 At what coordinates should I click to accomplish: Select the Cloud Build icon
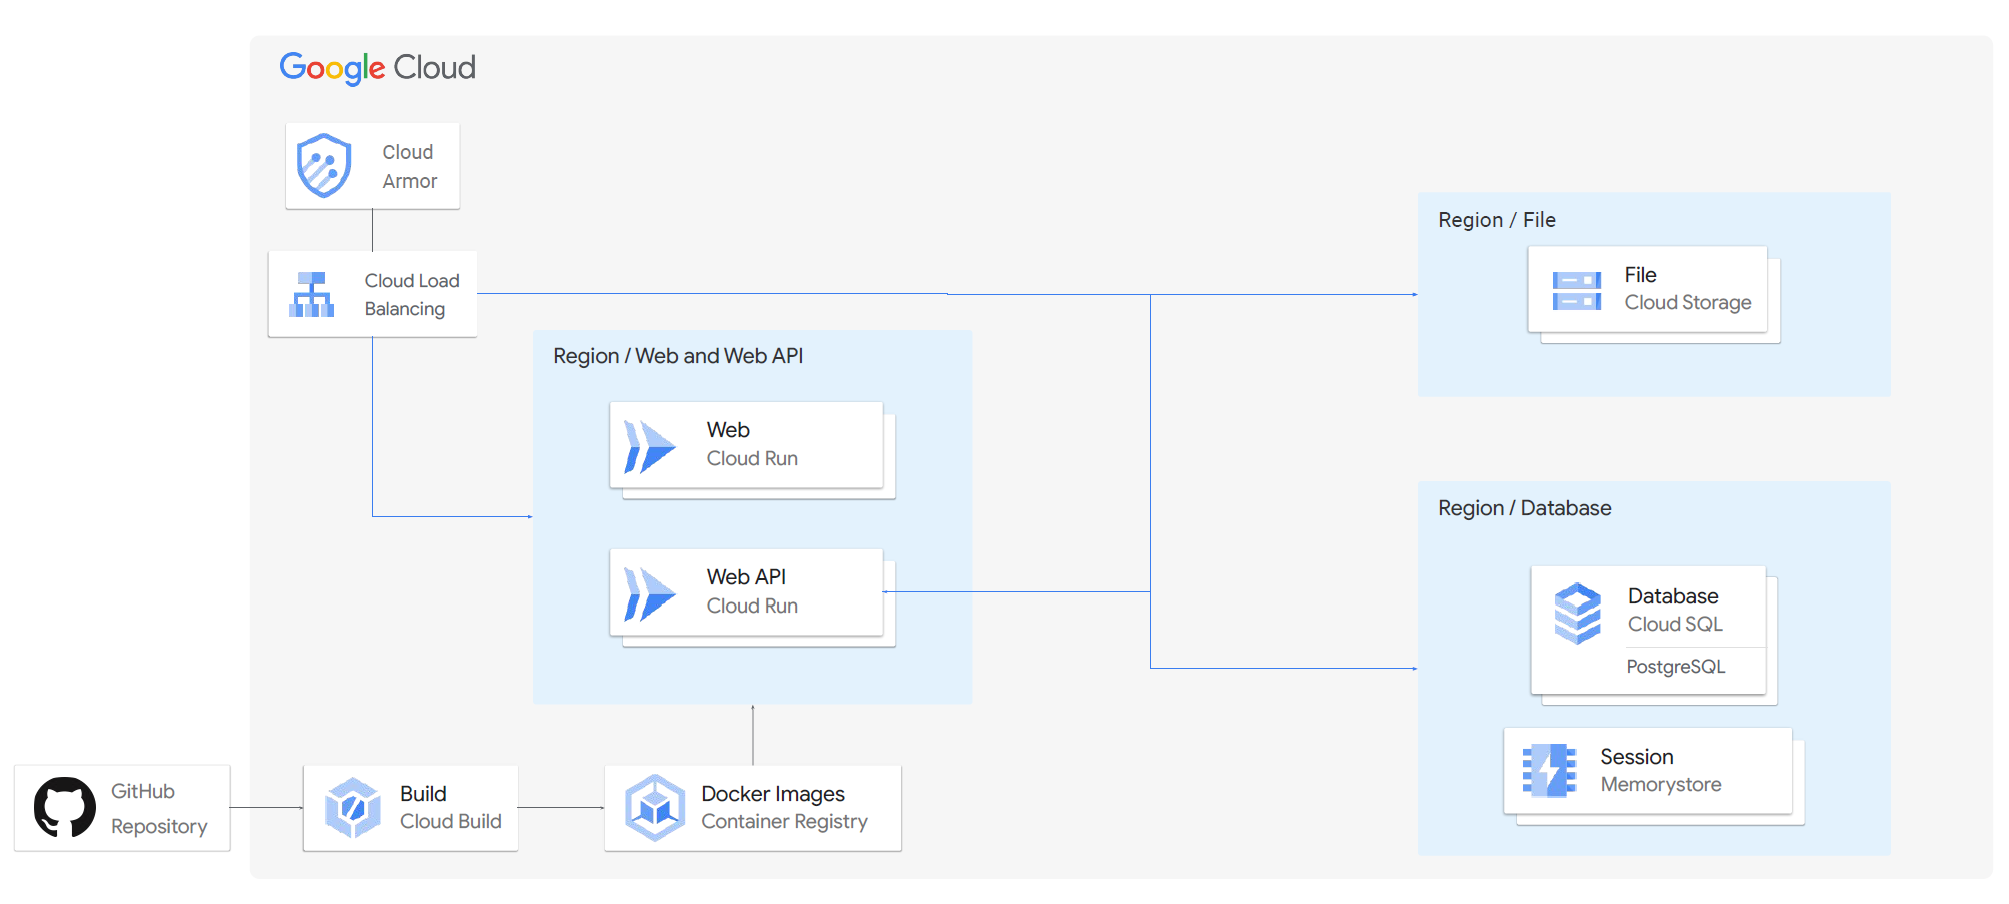352,808
